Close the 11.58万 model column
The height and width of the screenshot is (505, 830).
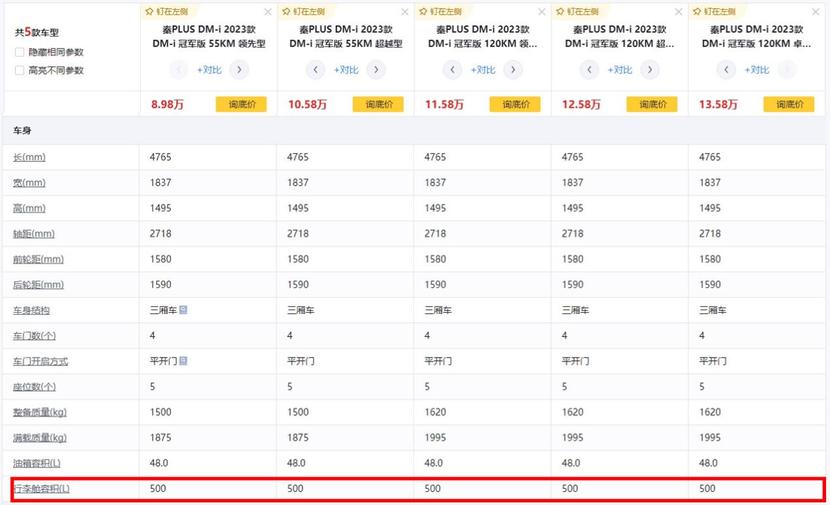tap(542, 12)
